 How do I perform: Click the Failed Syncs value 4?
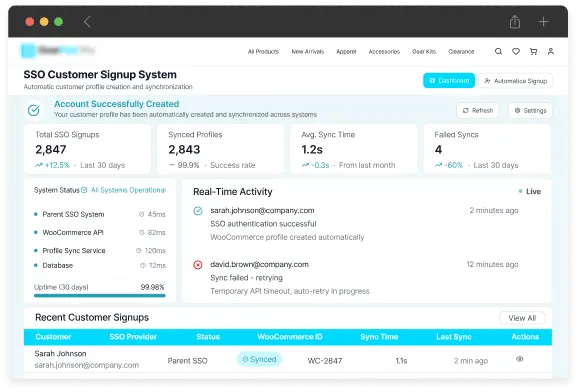pyautogui.click(x=438, y=149)
